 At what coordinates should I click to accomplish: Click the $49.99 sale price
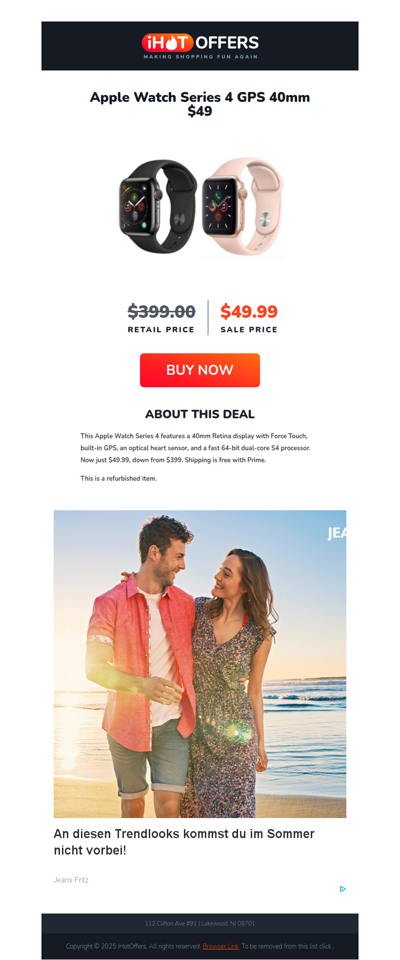point(249,312)
